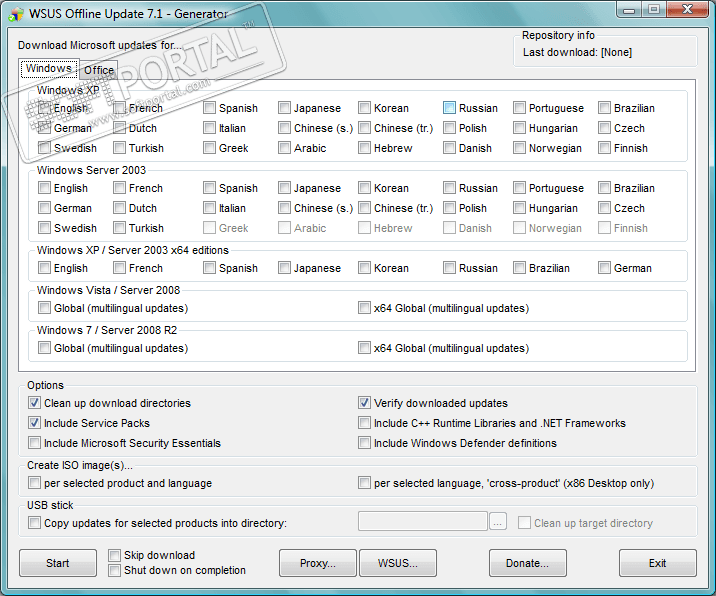Open the browse (...) directory button
Viewport: 716px width, 596px height.
point(498,522)
